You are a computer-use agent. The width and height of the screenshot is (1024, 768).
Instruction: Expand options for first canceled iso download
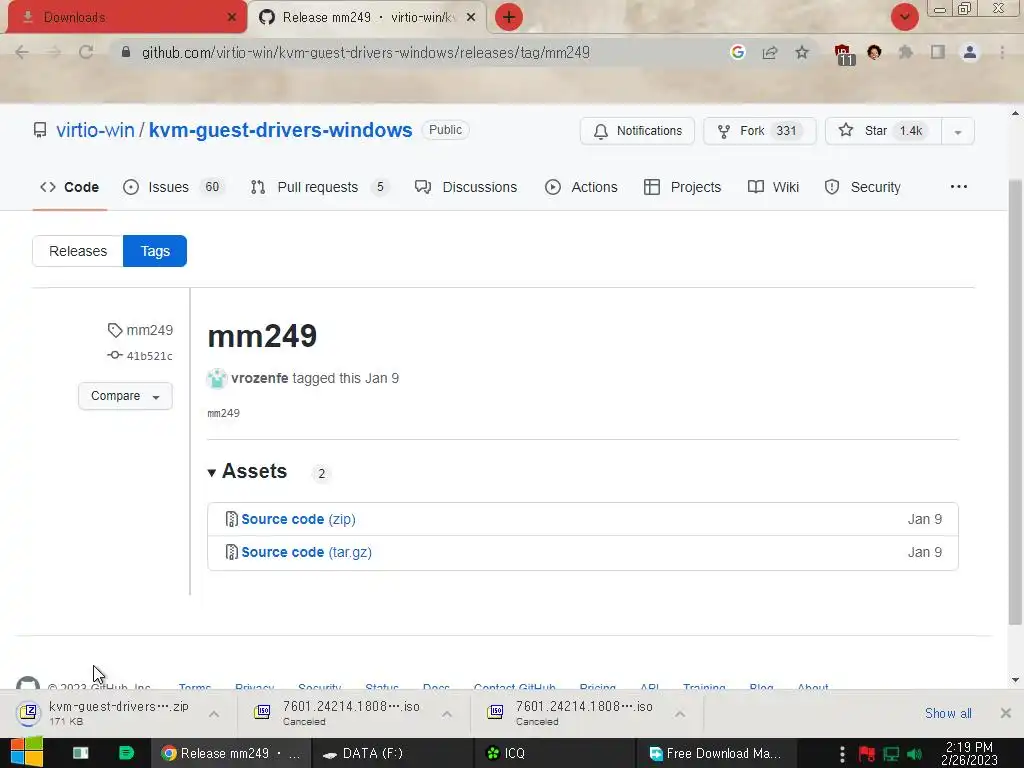pyautogui.click(x=447, y=714)
